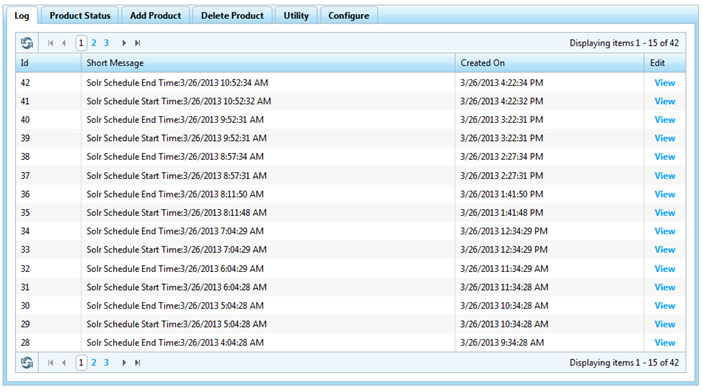Select message 'Solr Schedule End Time:3/26/2013 9:52:31 AM'
703x392 pixels.
click(175, 120)
